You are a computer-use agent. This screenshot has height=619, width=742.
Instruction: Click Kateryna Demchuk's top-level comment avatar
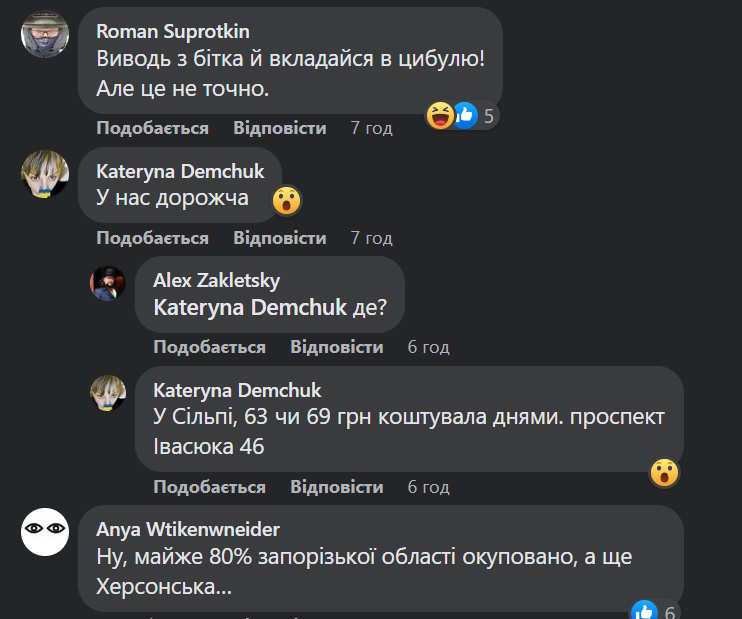tap(45, 176)
